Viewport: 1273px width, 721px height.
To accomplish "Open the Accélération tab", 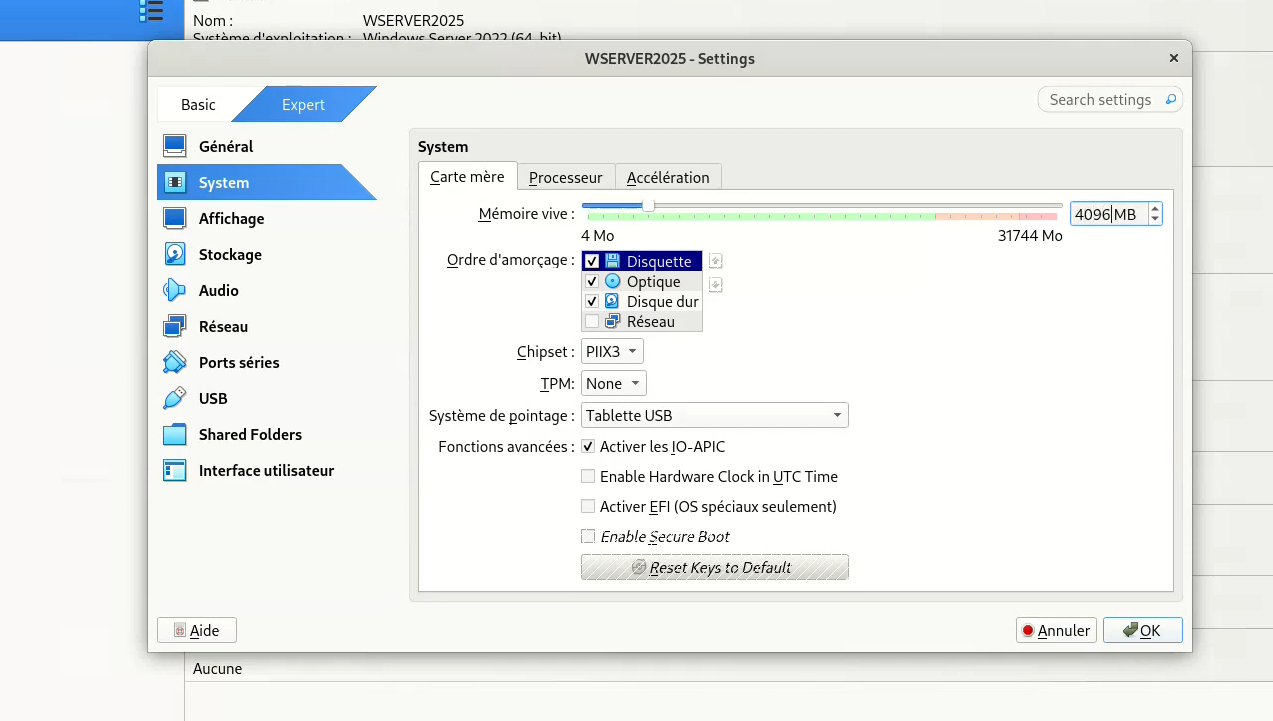I will tap(667, 177).
